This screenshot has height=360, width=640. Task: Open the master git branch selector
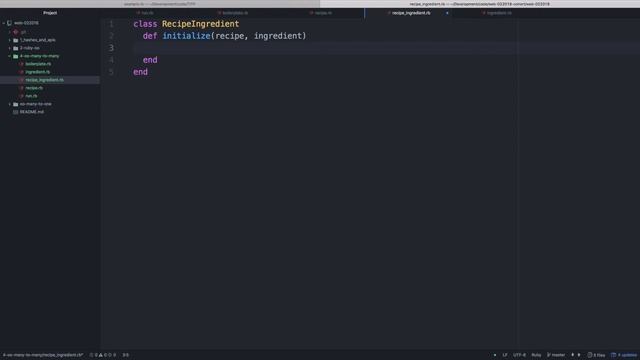[x=556, y=355]
